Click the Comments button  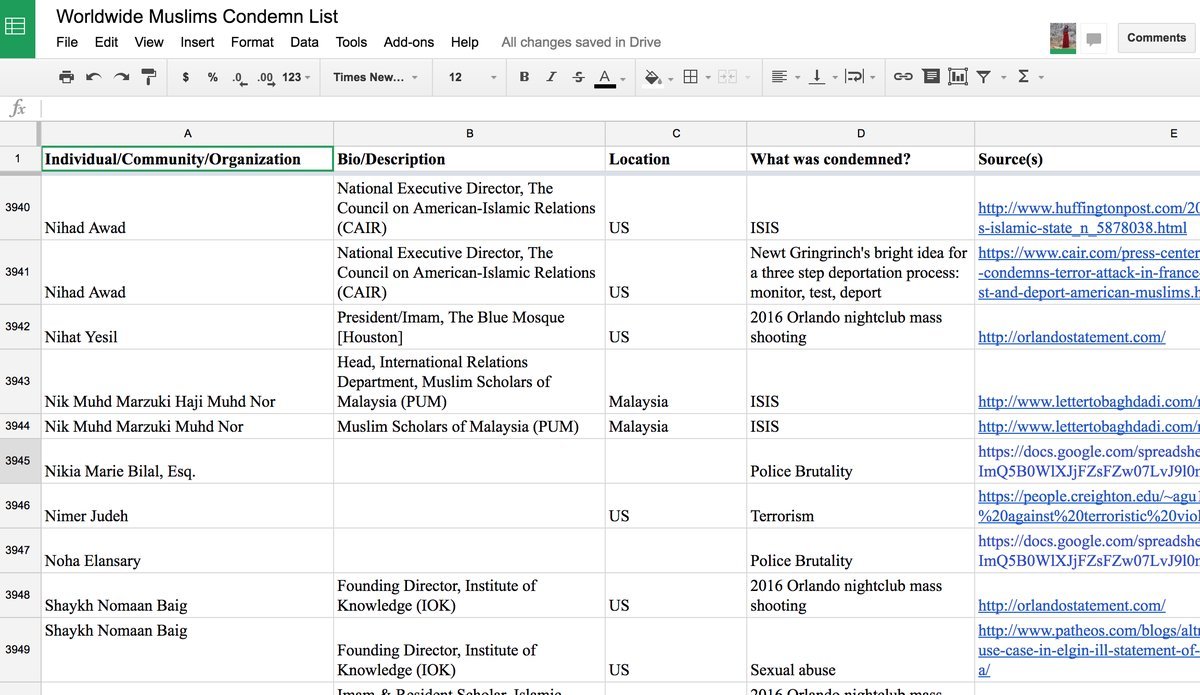coord(1156,38)
